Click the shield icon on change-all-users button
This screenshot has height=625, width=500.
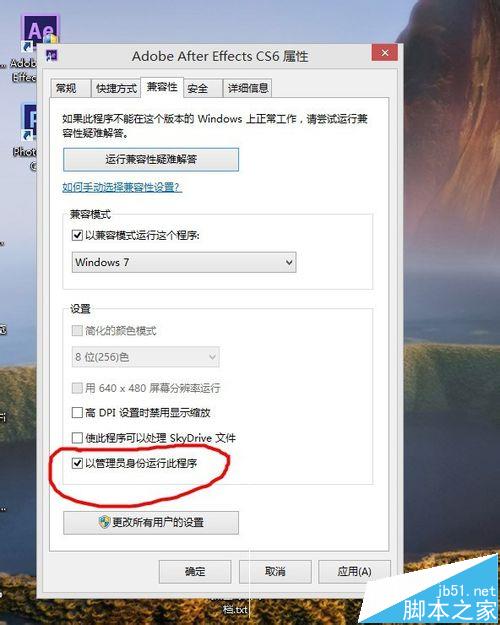(x=104, y=522)
